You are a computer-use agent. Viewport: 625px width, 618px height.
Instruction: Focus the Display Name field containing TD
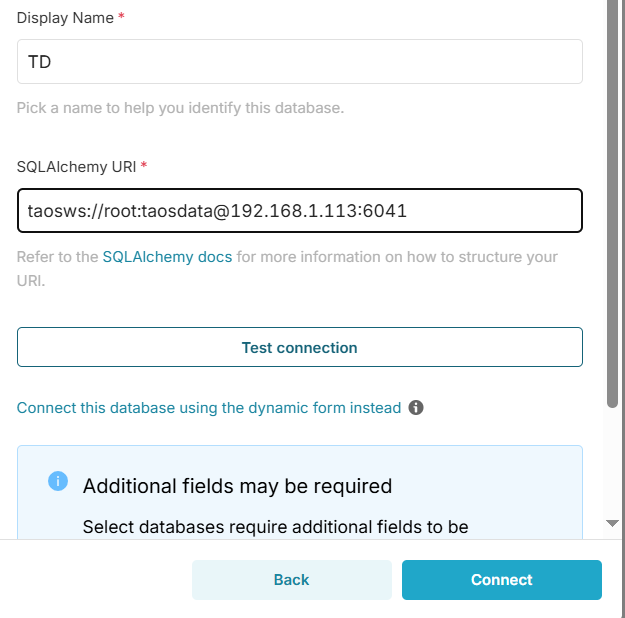(x=299, y=62)
